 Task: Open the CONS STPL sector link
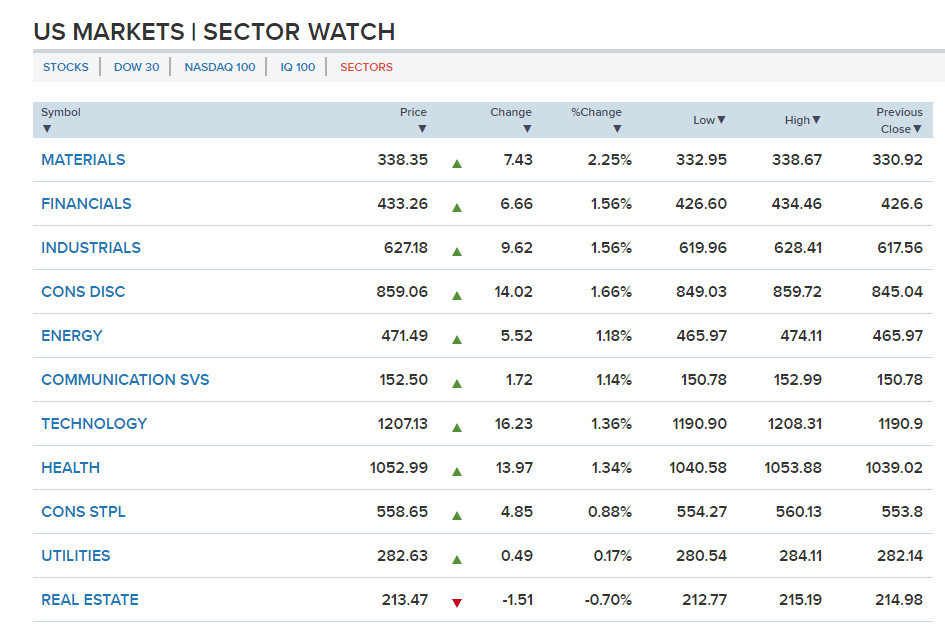(83, 512)
